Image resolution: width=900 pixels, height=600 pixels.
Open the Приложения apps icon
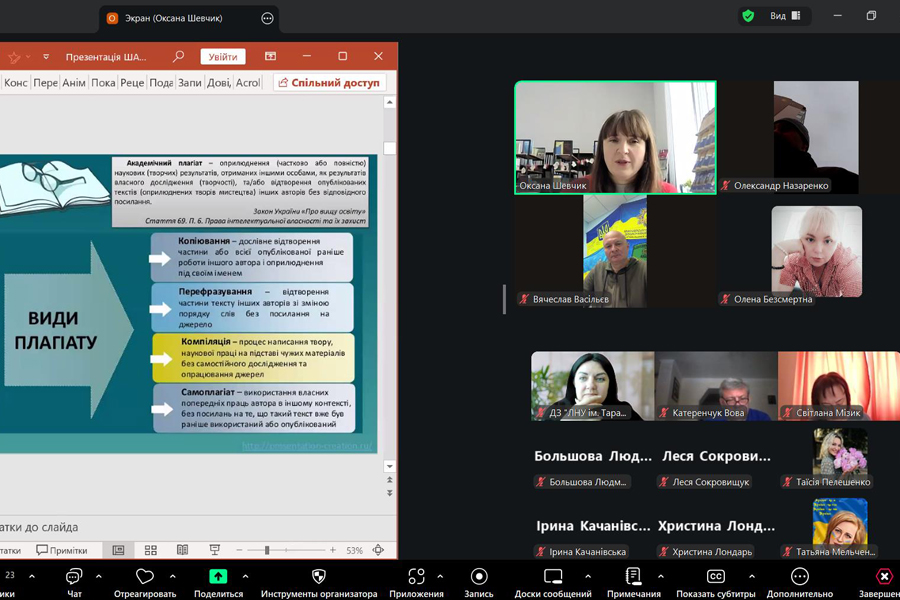click(x=416, y=576)
